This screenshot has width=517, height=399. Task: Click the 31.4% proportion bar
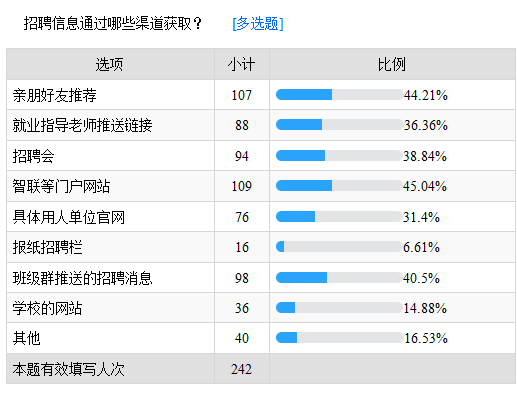pyautogui.click(x=339, y=217)
